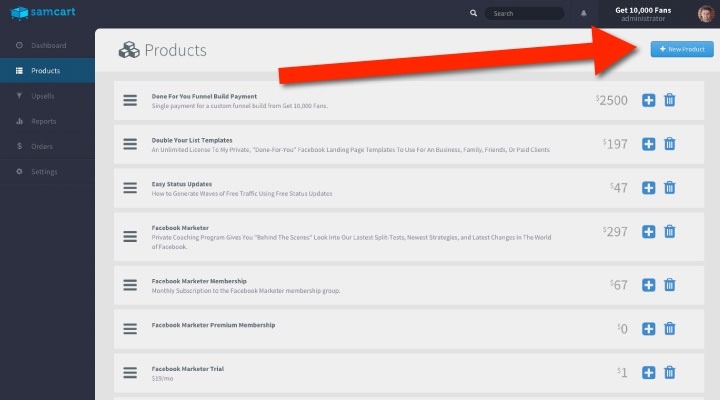720x400 pixels.
Task: Grab reorder handle for Easy Status Updates
Action: pos(130,188)
